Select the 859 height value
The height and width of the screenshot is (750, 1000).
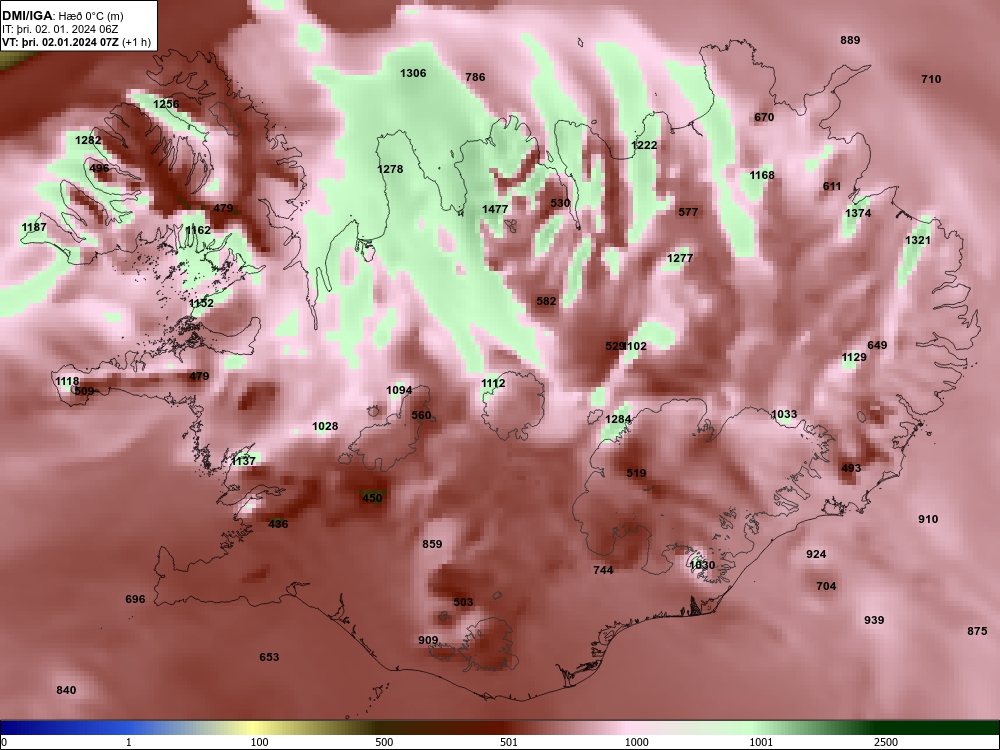pos(432,544)
